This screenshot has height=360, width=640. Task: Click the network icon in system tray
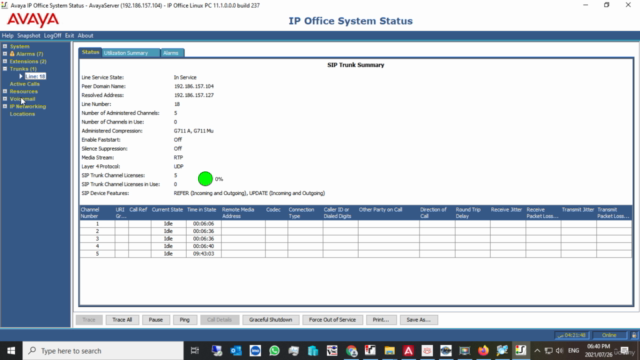(x=549, y=351)
